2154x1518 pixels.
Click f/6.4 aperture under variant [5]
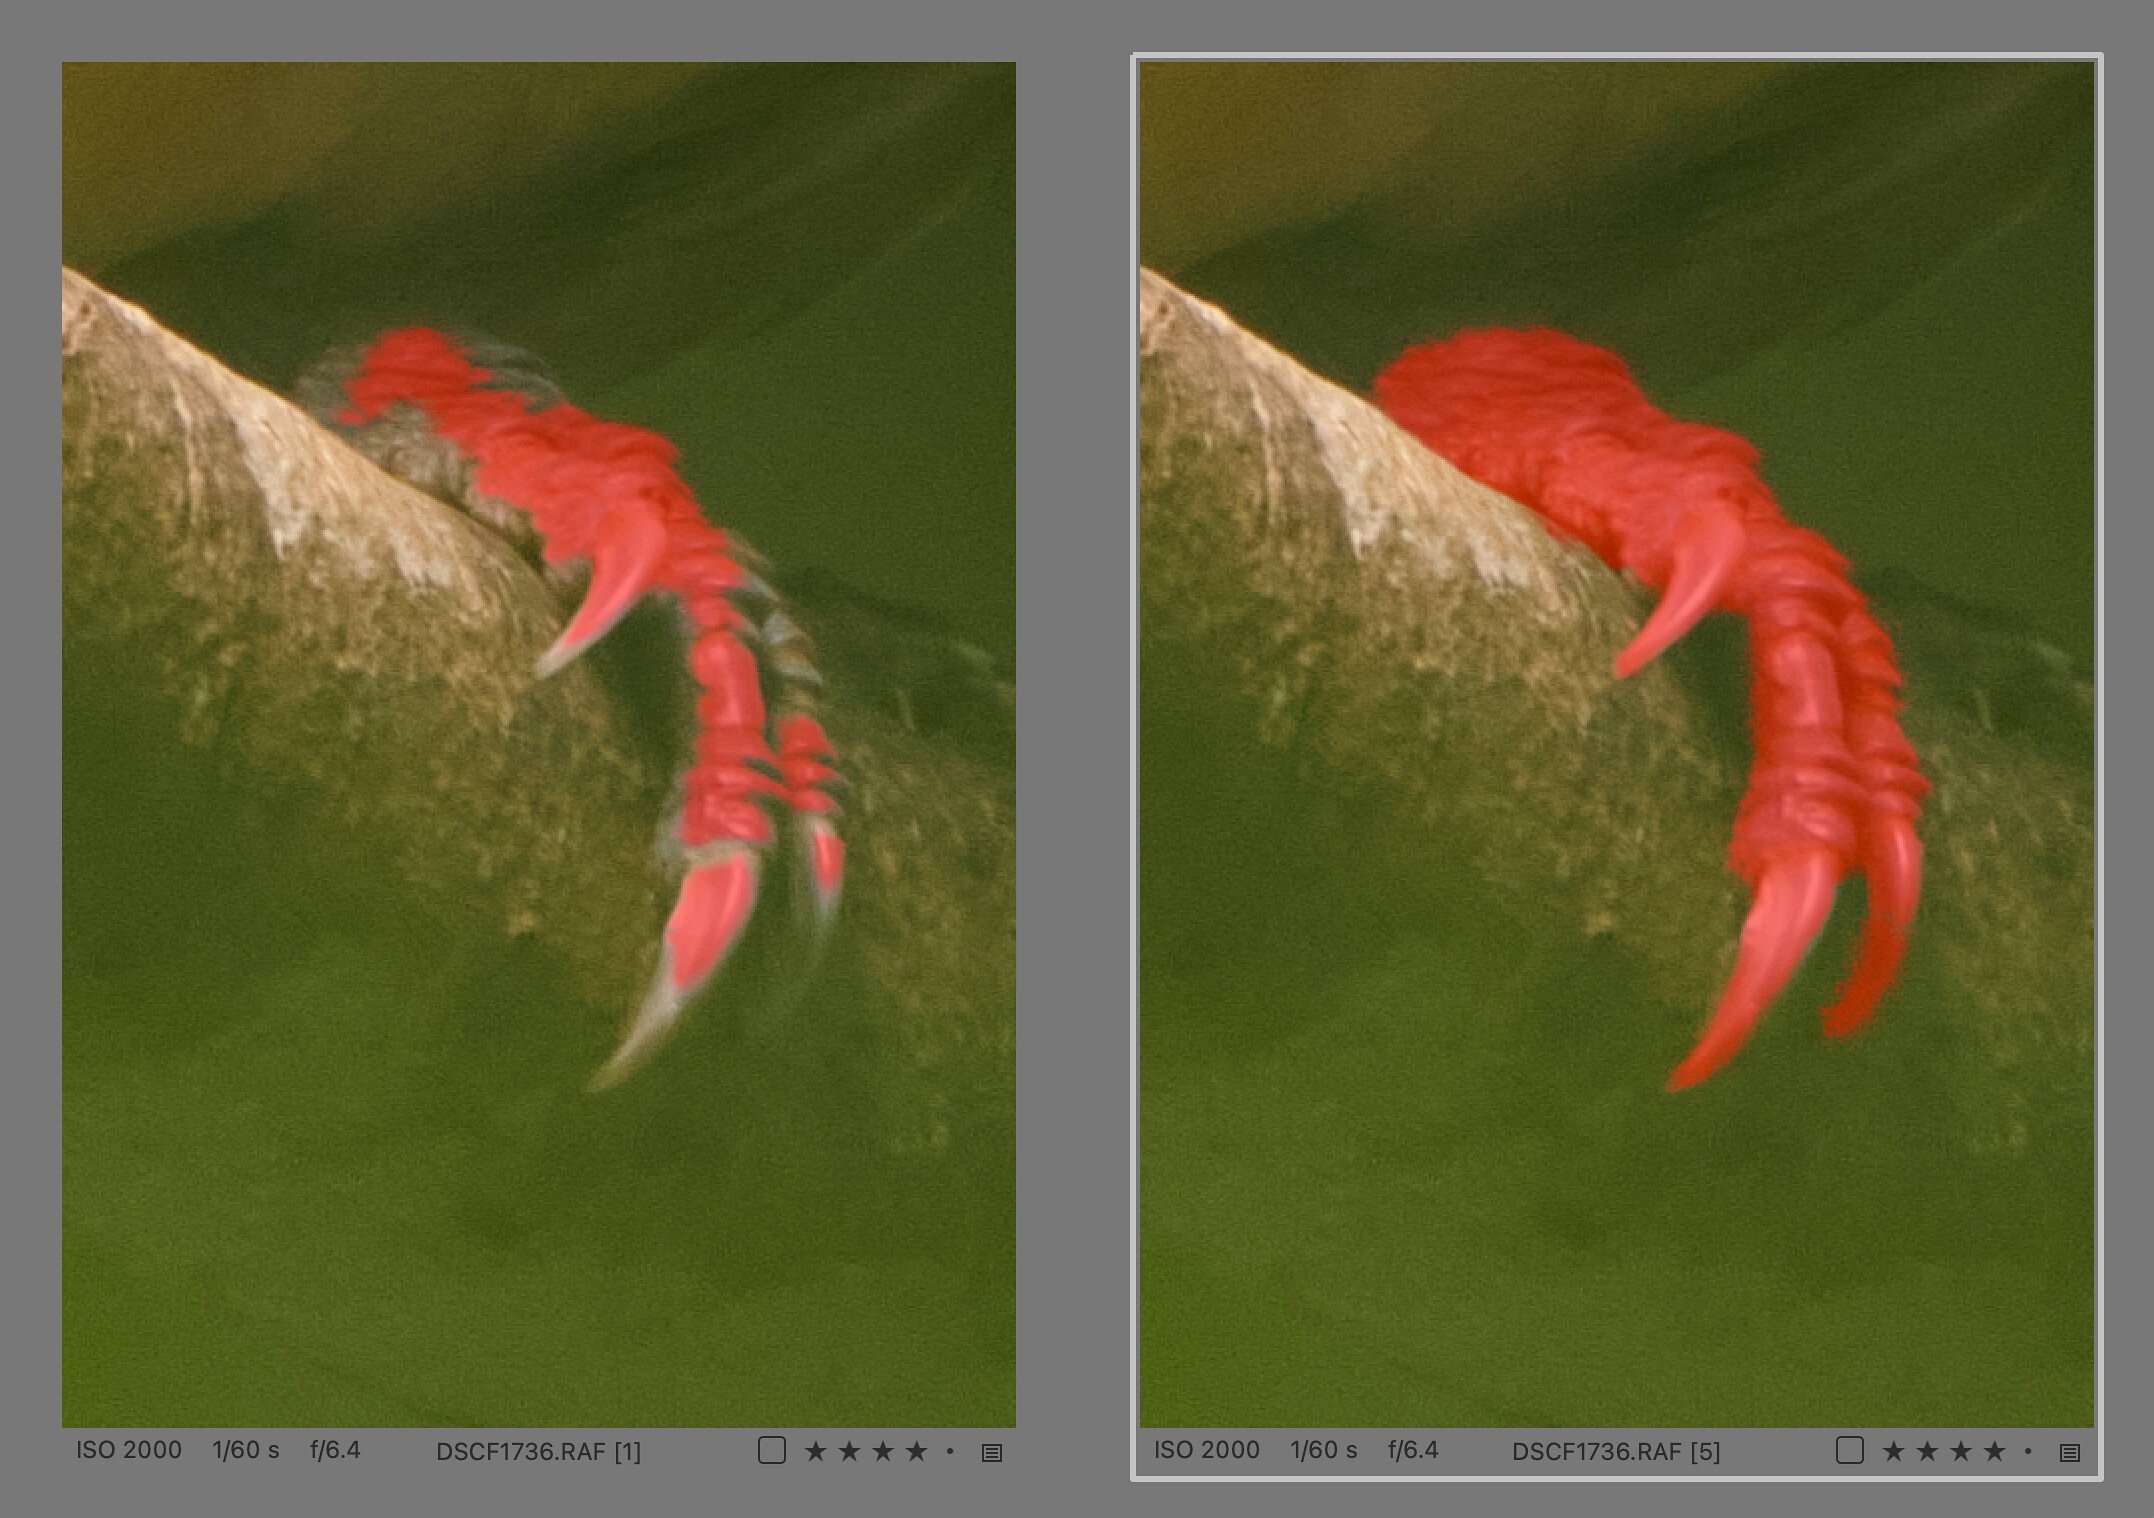tap(1413, 1450)
